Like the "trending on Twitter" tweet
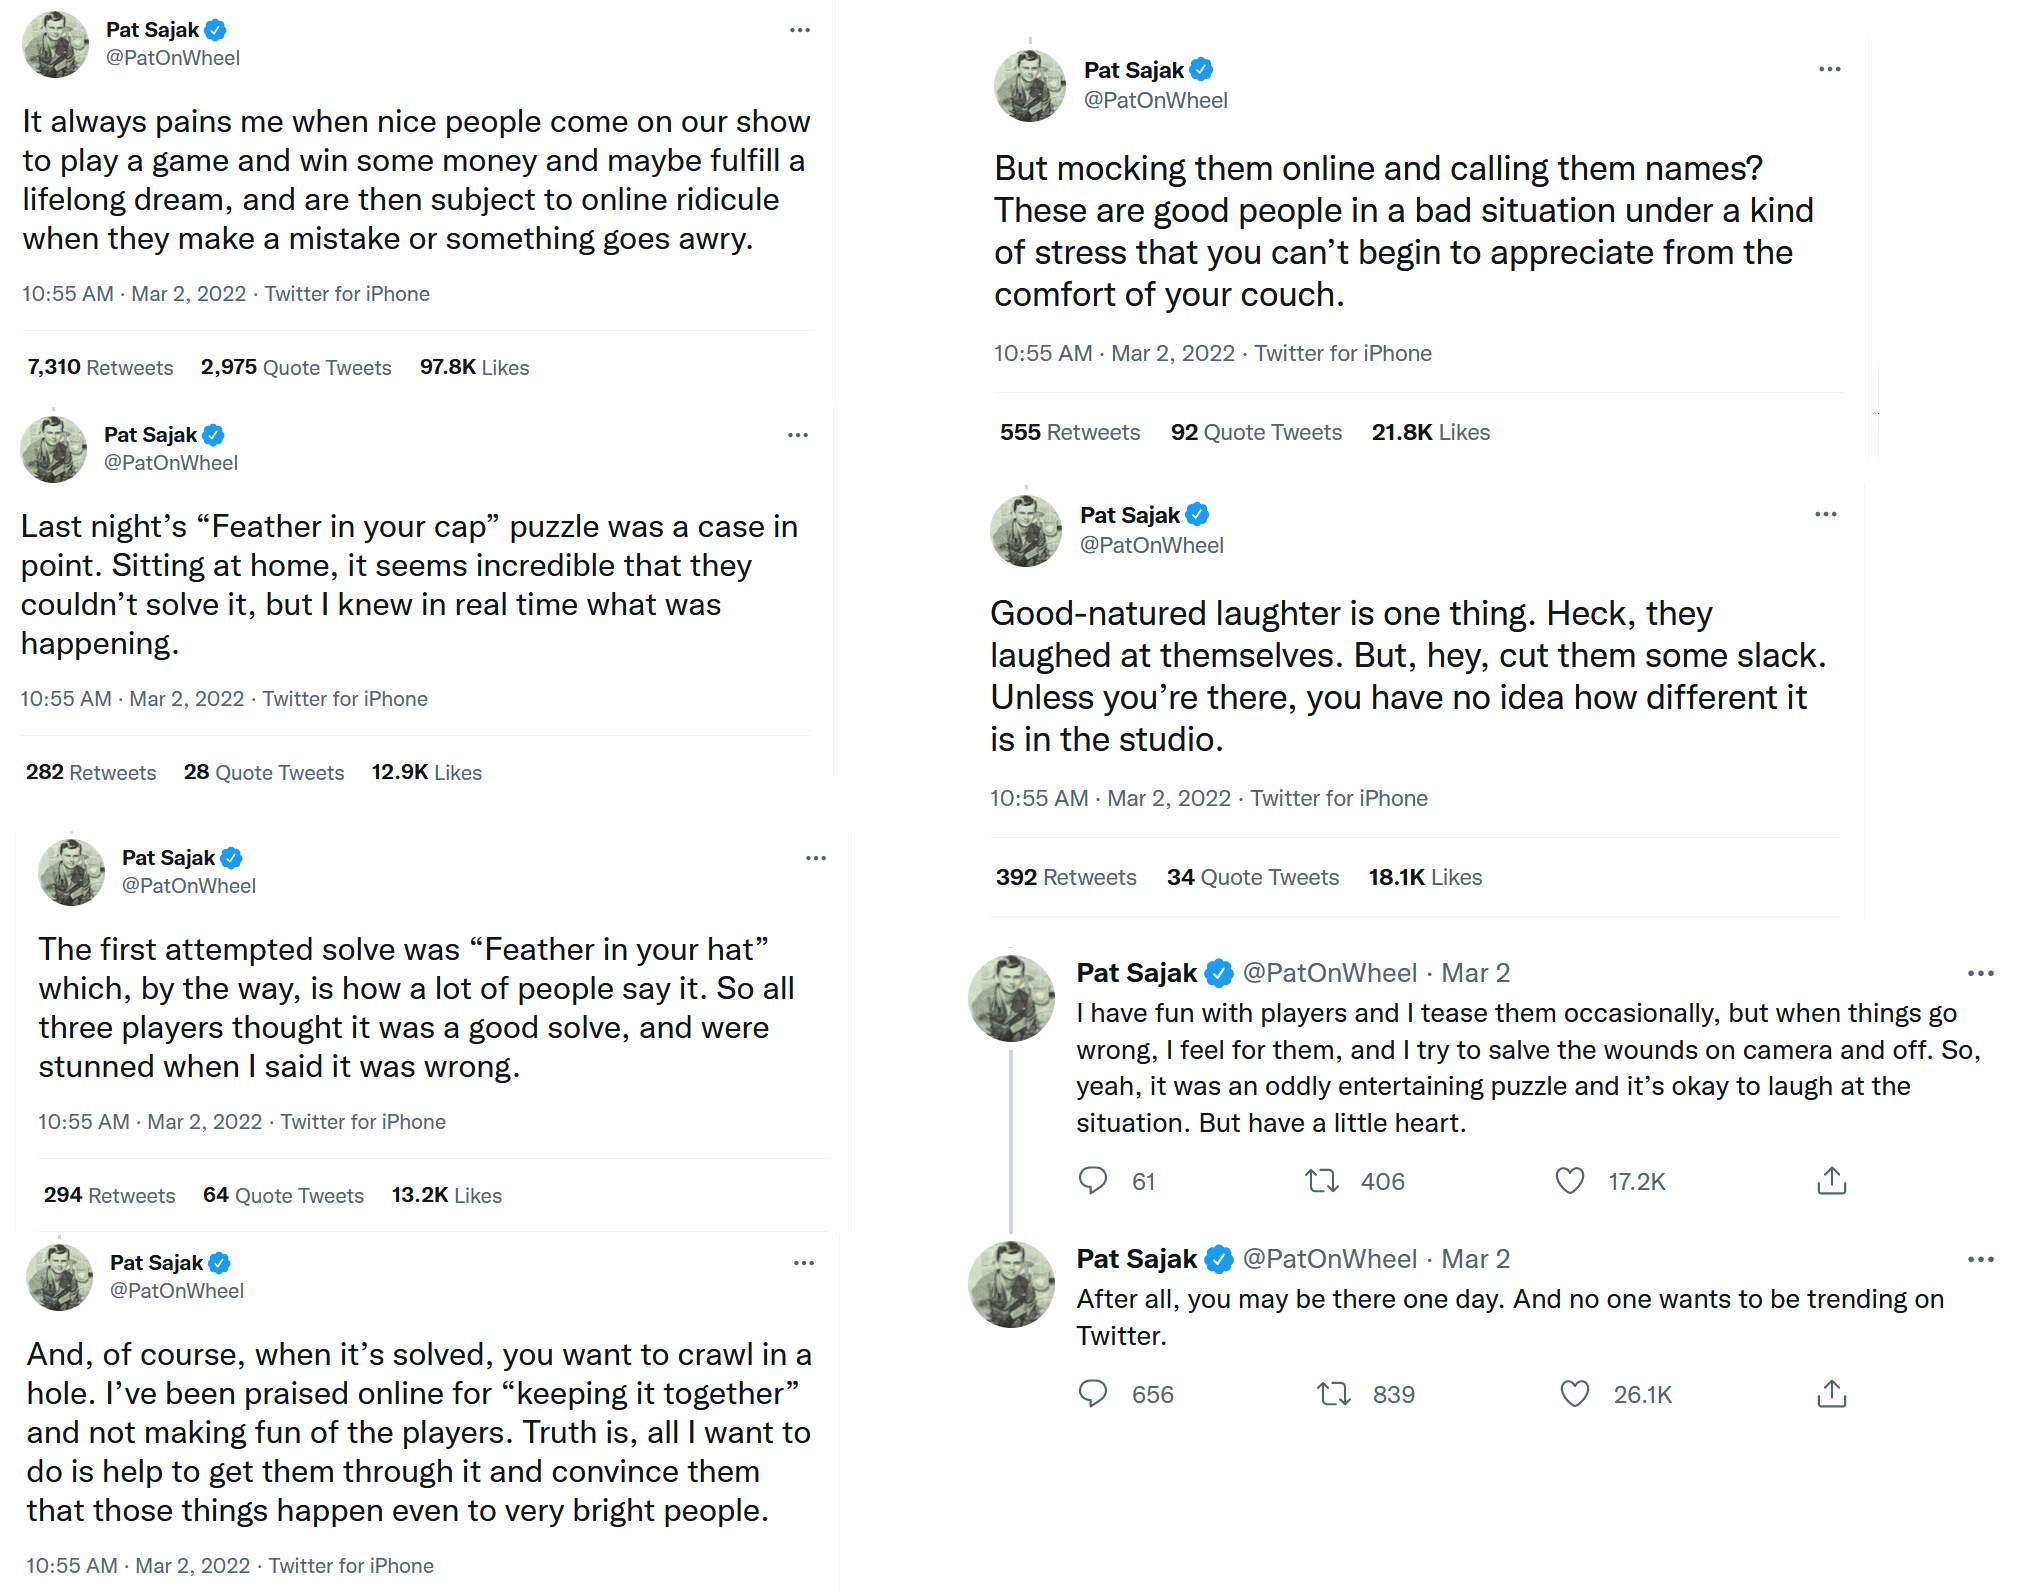The image size is (2042, 1594). [x=1574, y=1394]
